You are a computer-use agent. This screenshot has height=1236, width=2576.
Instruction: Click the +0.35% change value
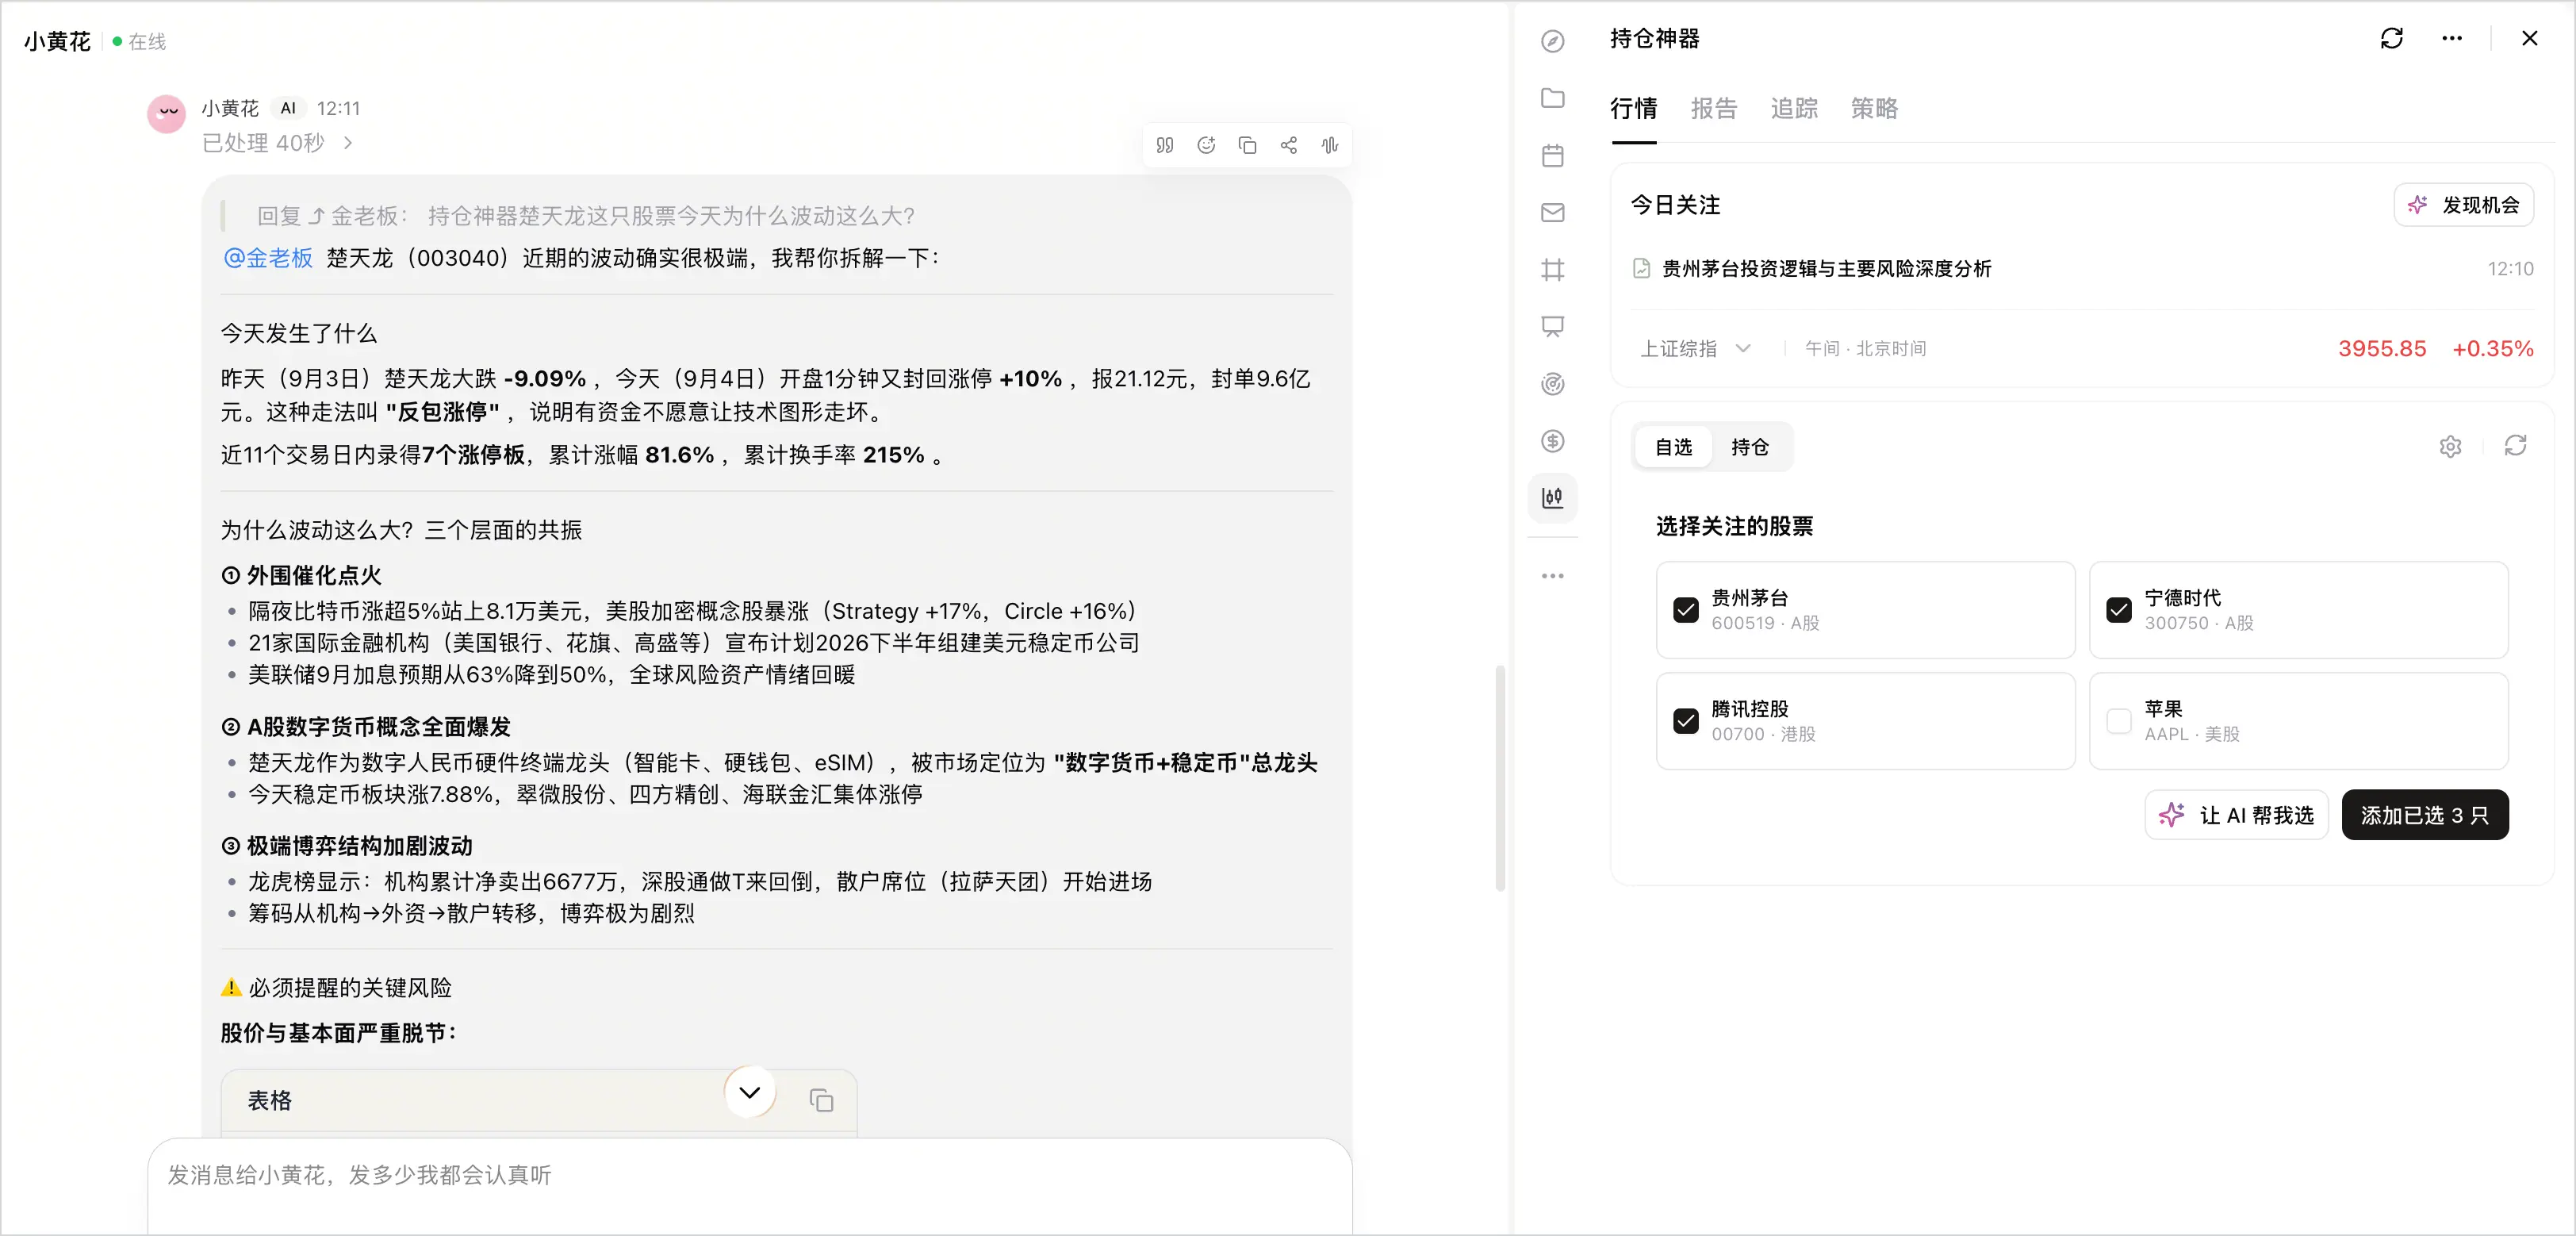[x=2492, y=348]
